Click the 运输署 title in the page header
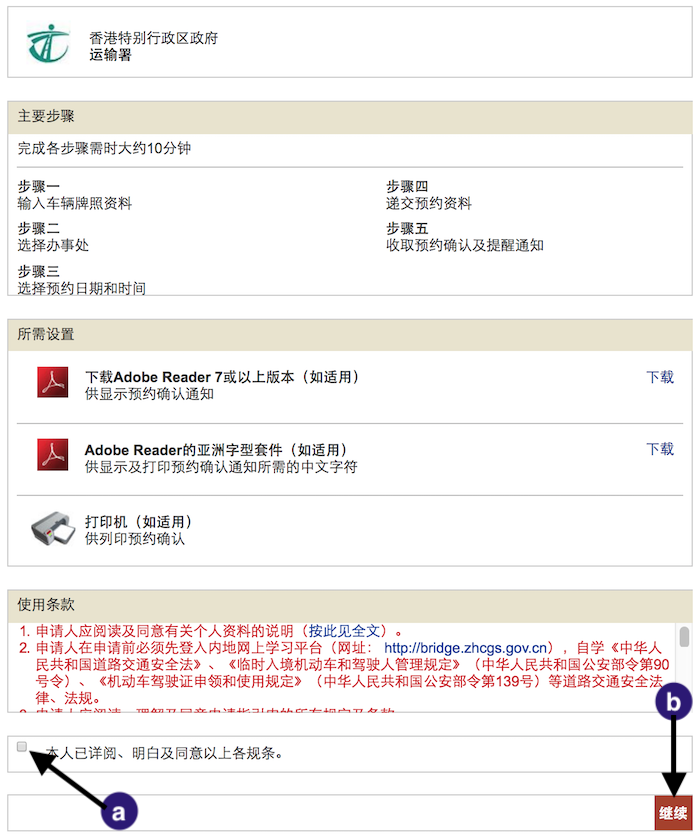700x835 pixels. coord(110,55)
